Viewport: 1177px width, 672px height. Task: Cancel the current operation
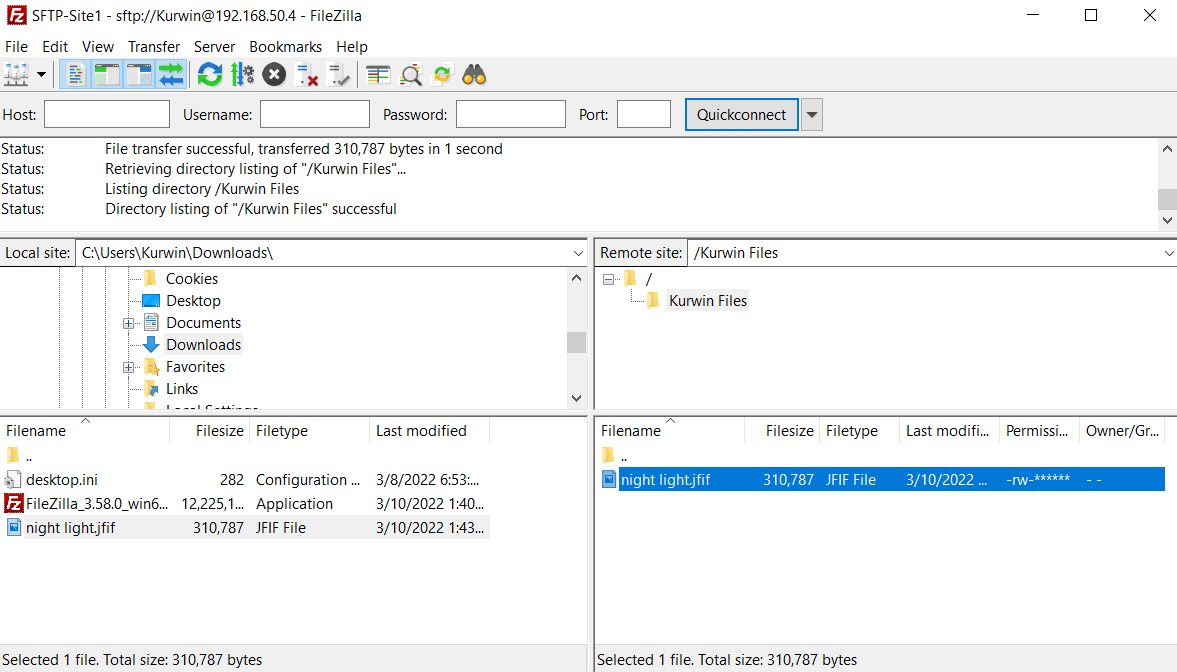pos(274,74)
